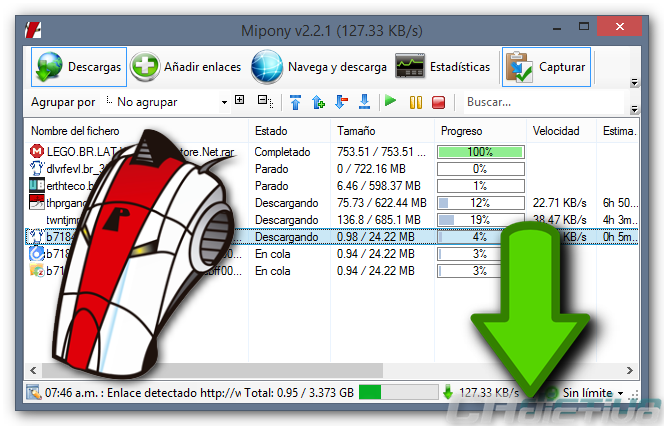Click the expand all groups icon
Screen dimensions: 664x426
click(x=240, y=100)
